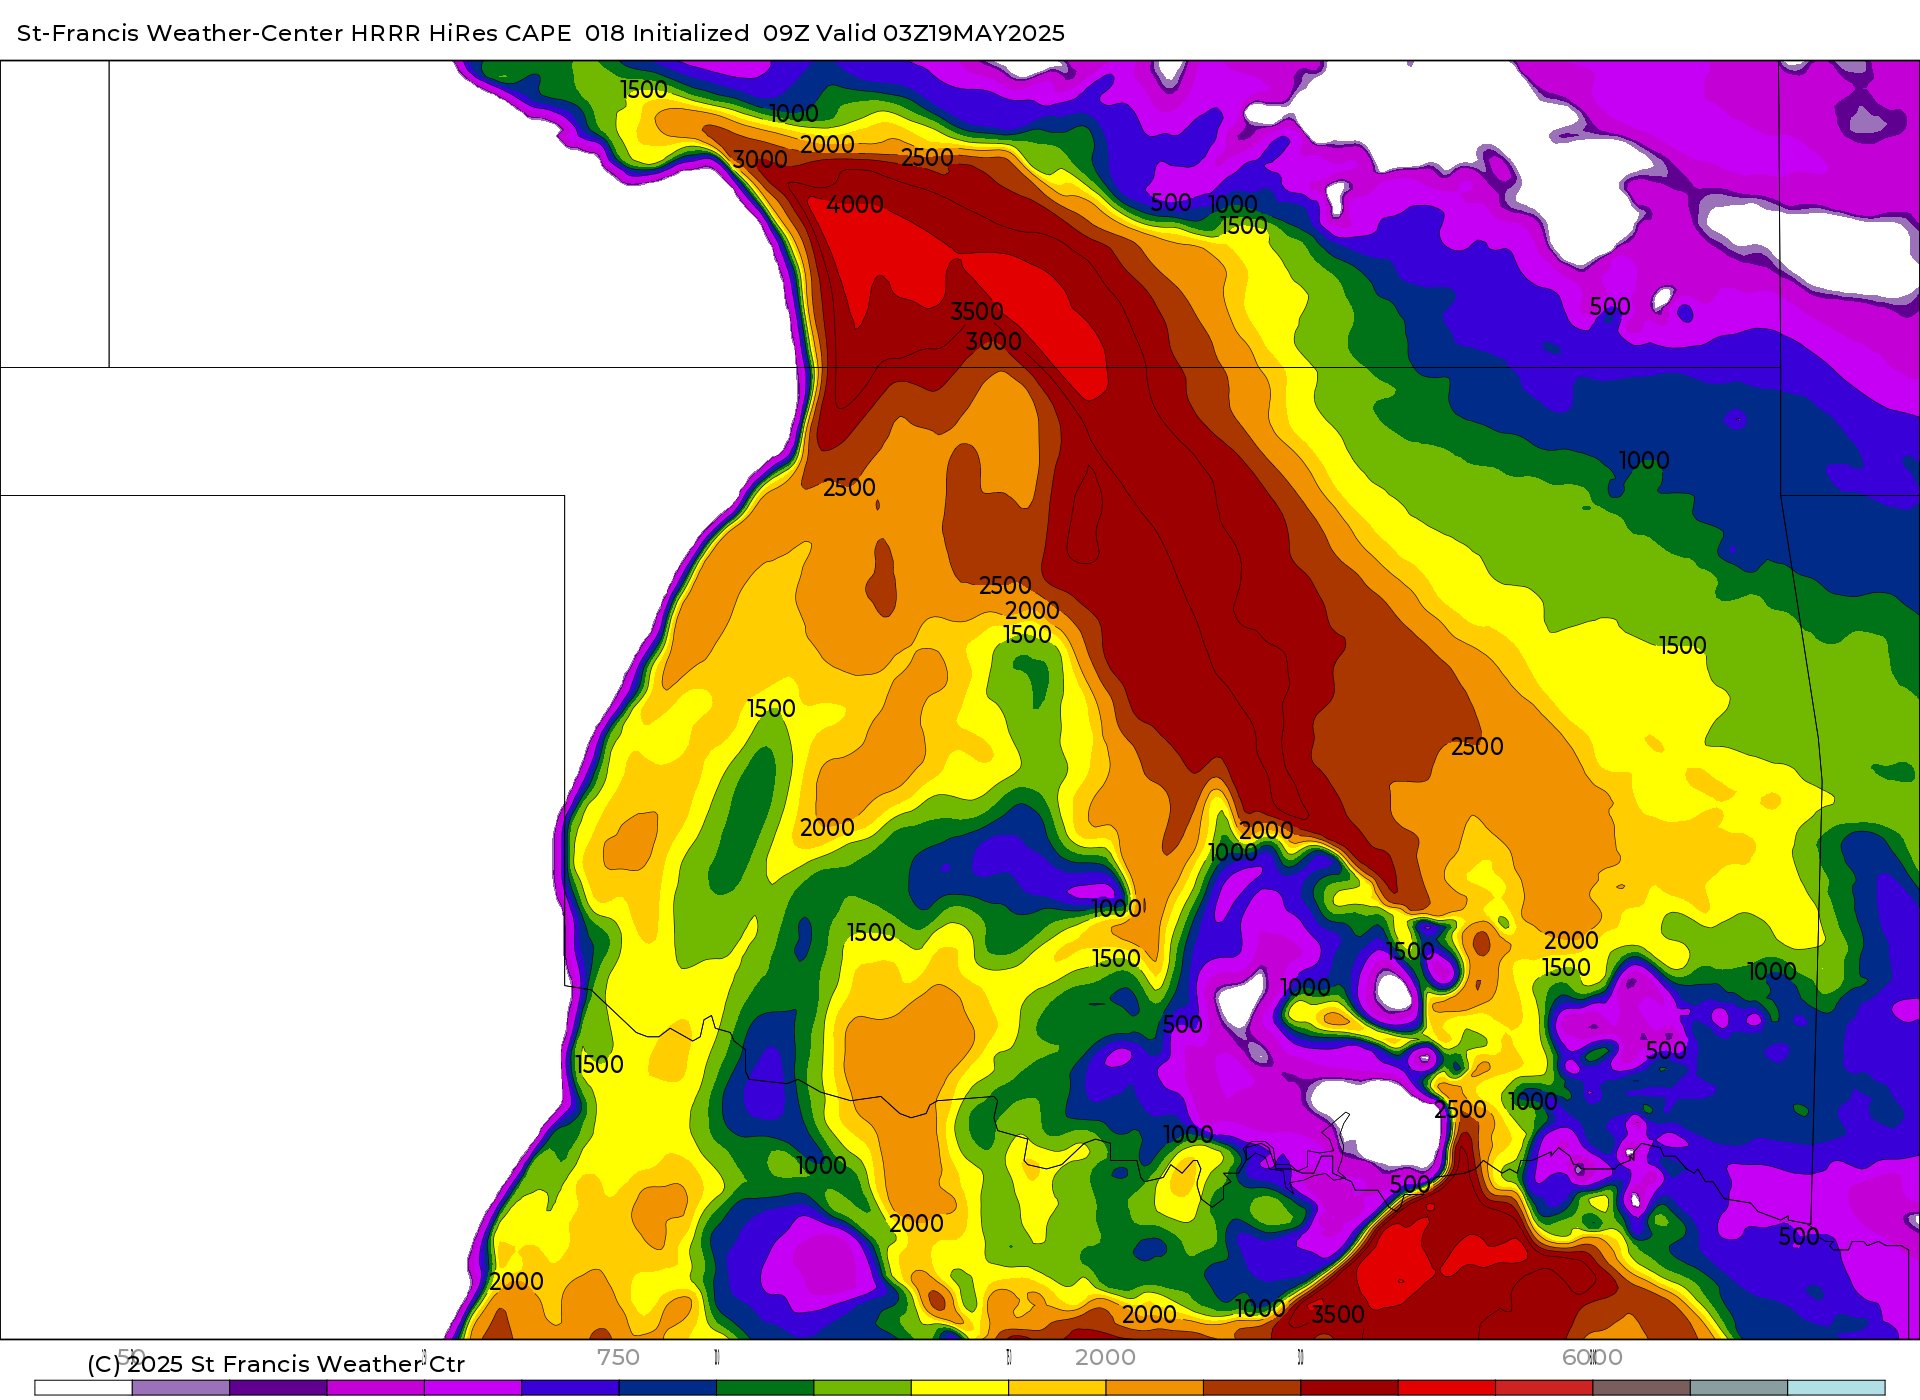Pick the magenta swatch in the color bar
The image size is (1920, 1400).
pos(375,1388)
